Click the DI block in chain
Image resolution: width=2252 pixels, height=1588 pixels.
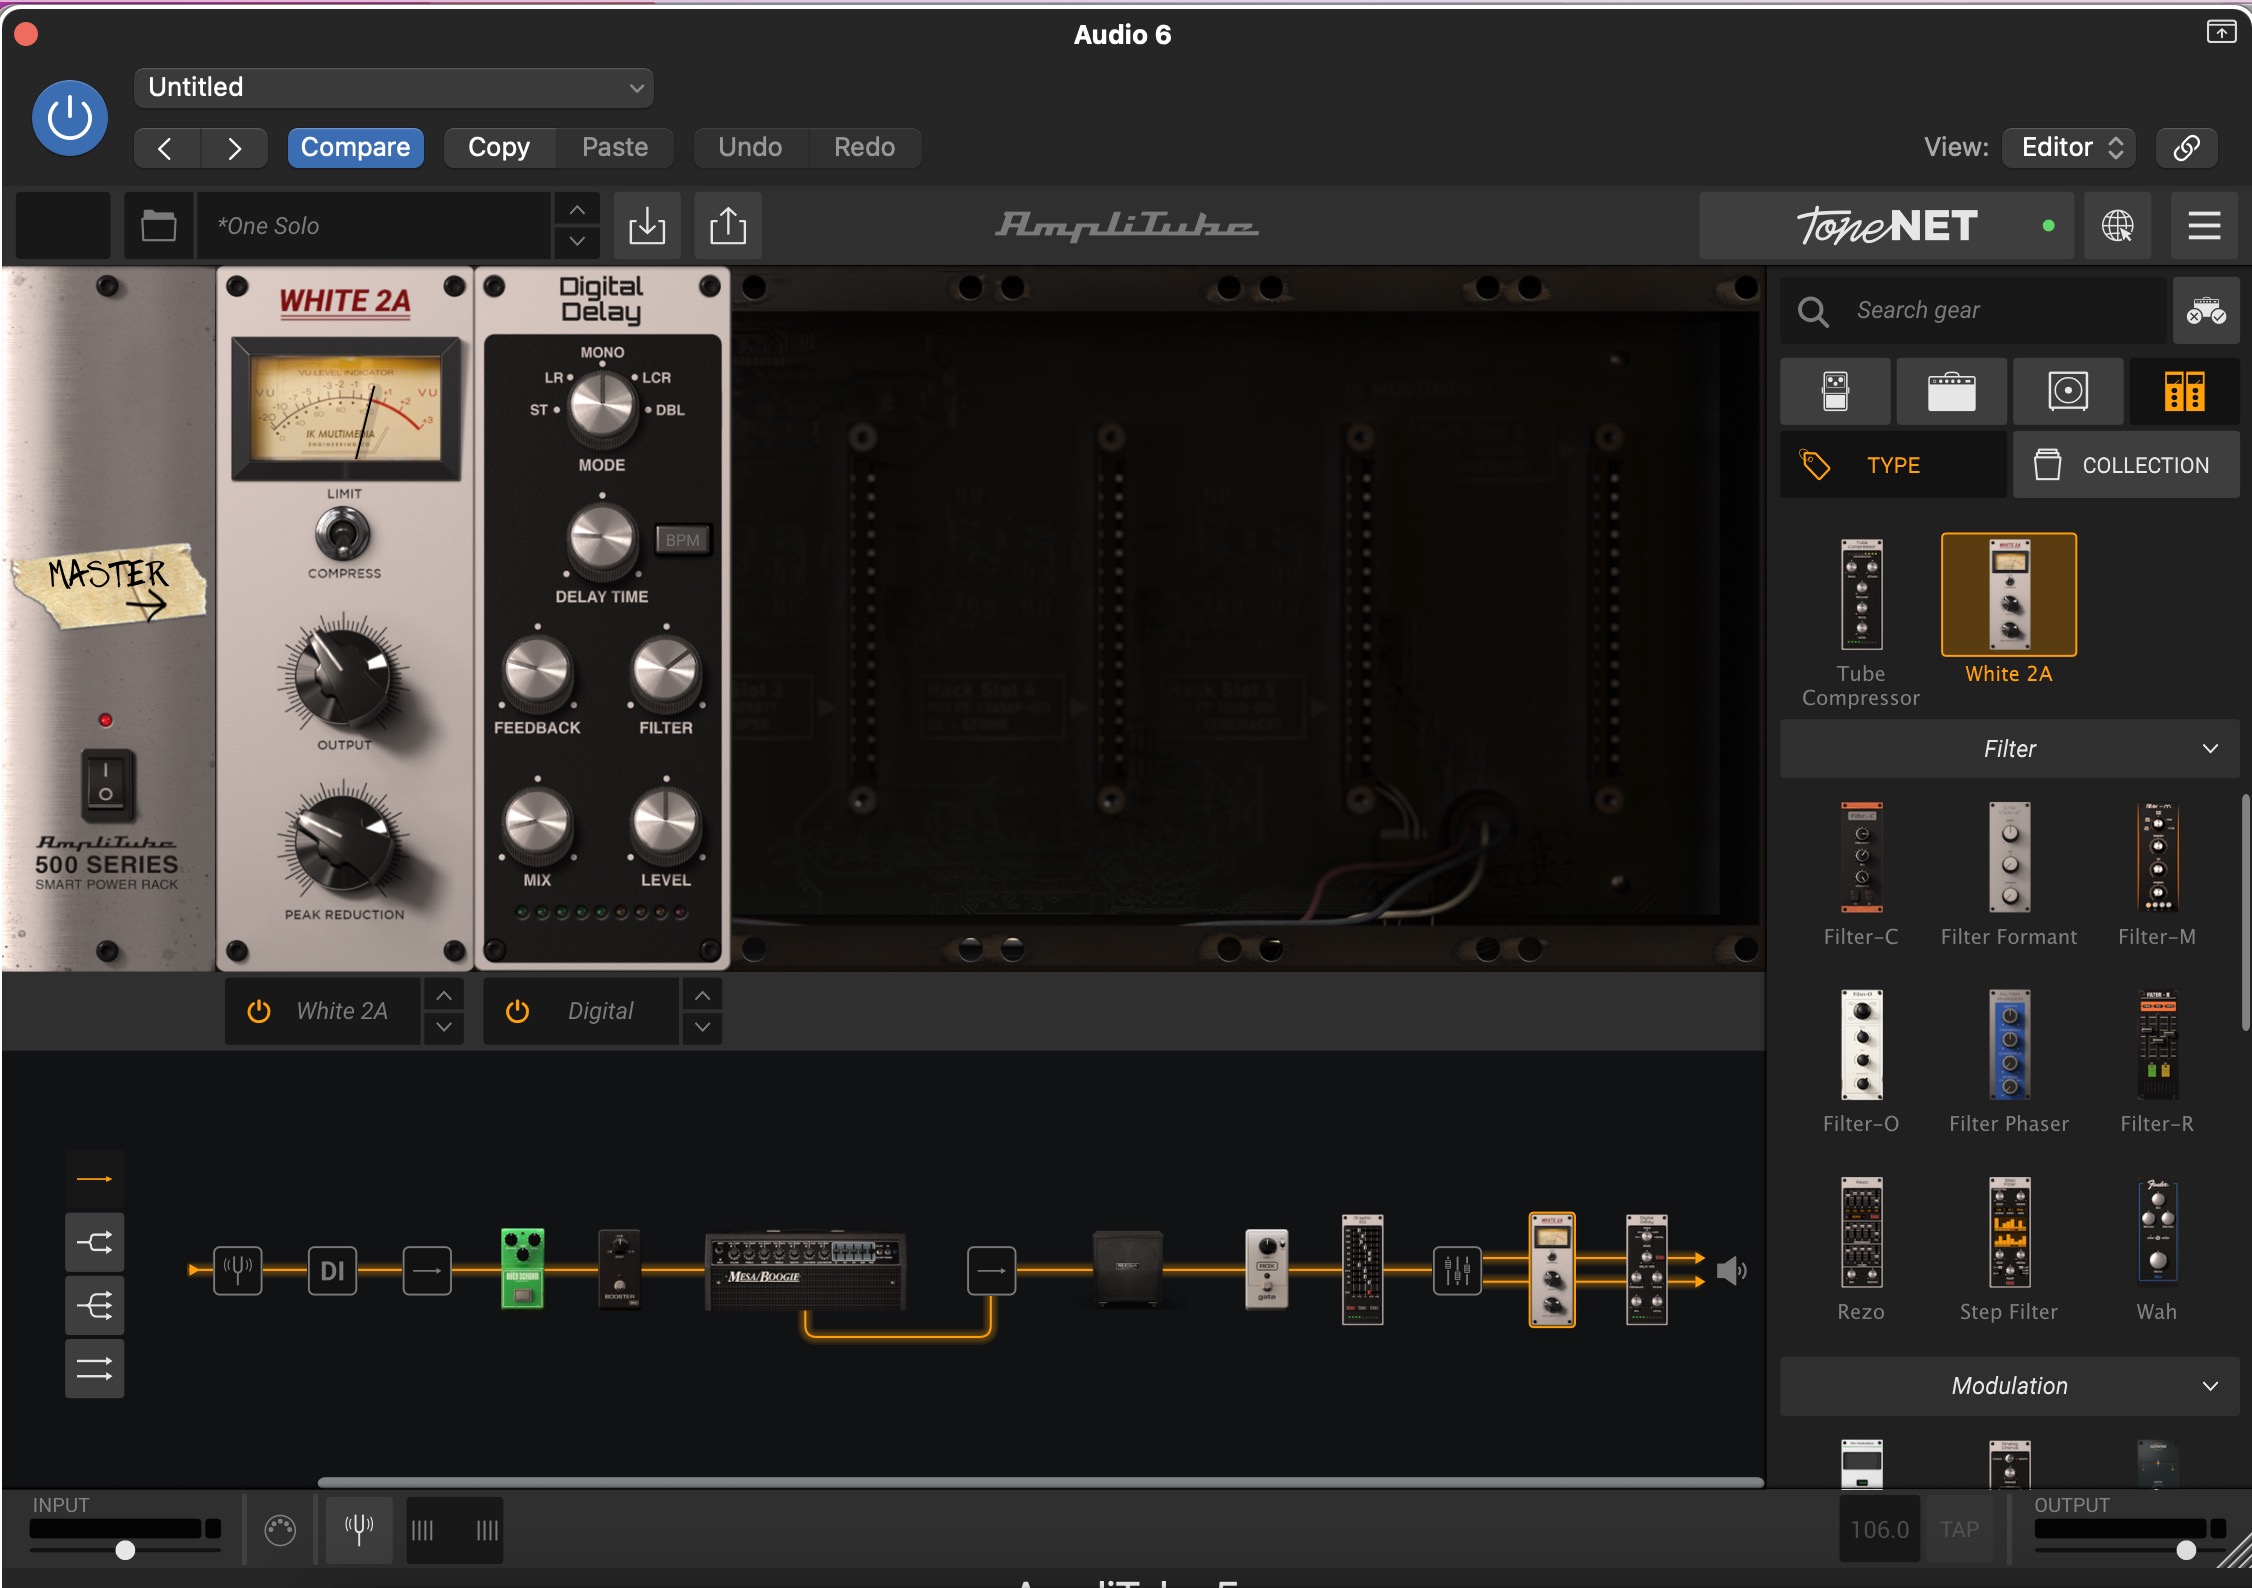tap(332, 1270)
